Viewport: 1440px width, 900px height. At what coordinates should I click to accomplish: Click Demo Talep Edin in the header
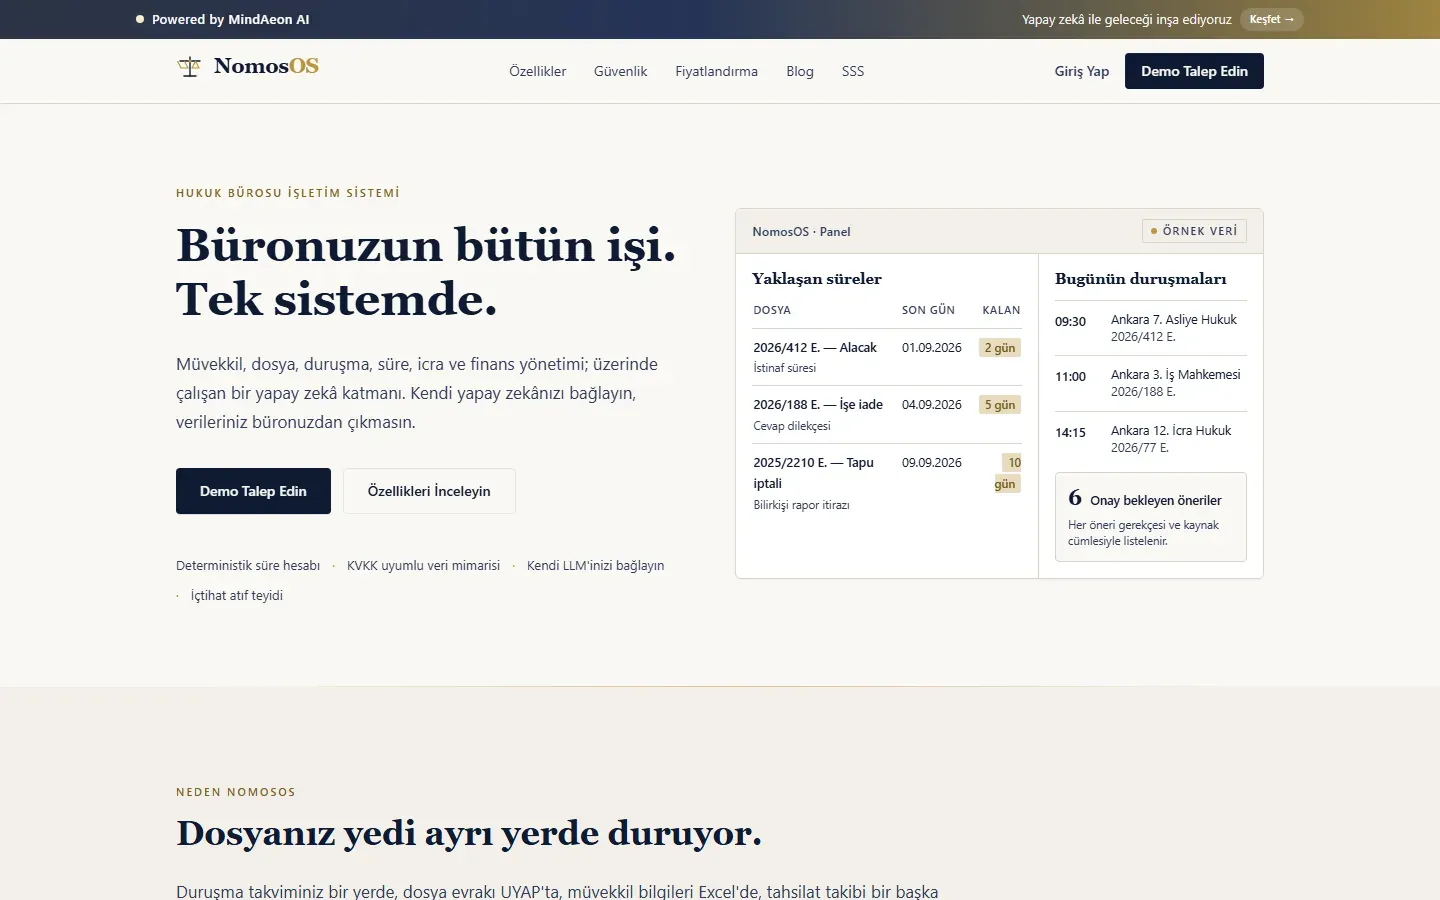pyautogui.click(x=1194, y=71)
